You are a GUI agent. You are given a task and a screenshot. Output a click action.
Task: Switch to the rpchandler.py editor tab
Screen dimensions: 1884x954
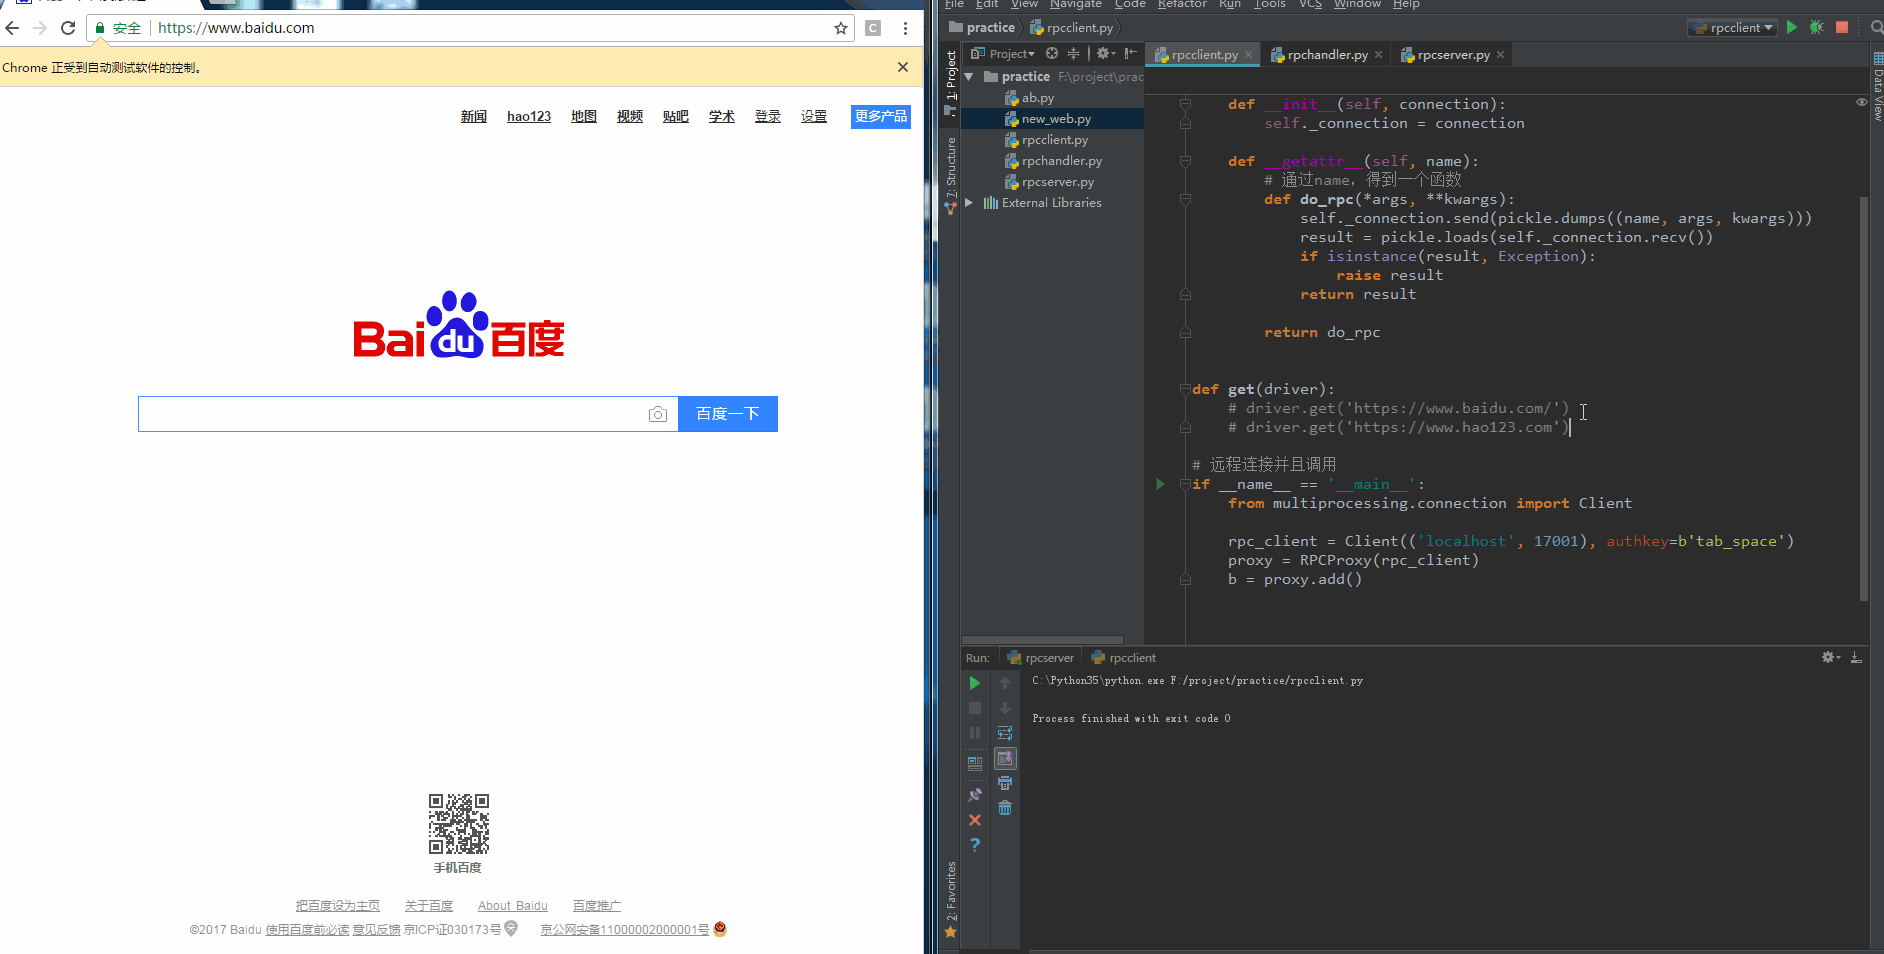click(1327, 55)
